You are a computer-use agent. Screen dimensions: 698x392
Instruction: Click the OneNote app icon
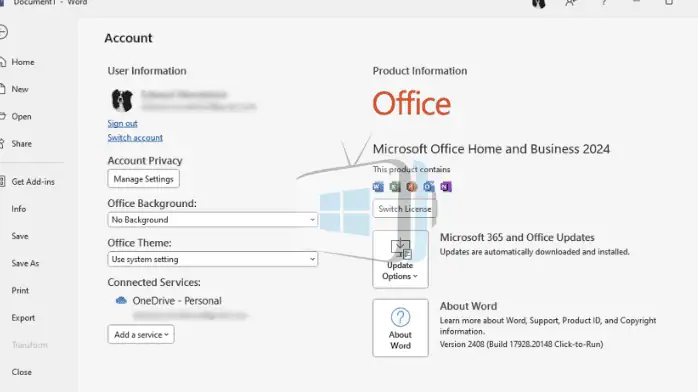tap(446, 186)
